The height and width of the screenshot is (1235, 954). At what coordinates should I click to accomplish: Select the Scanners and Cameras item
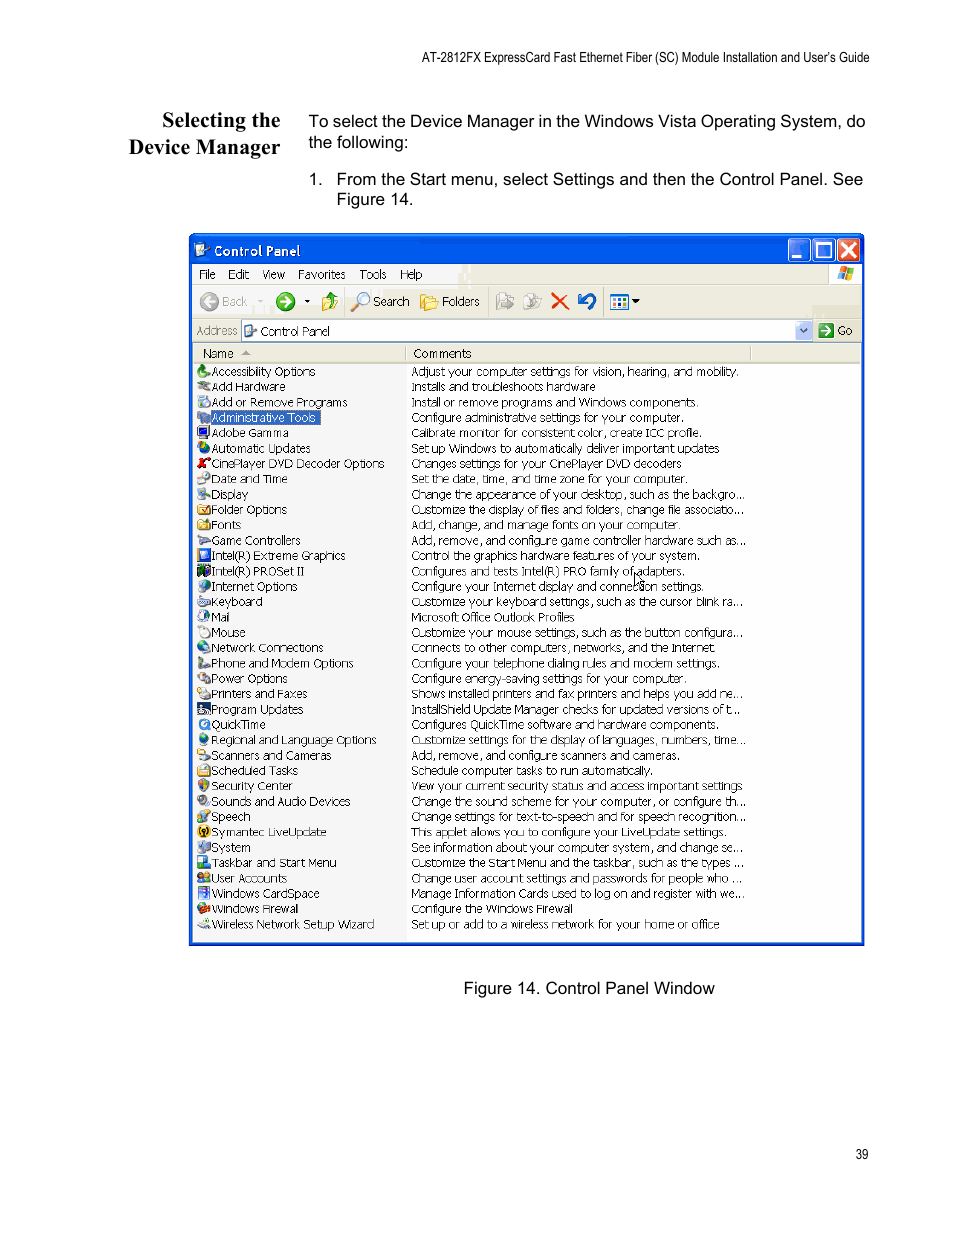pos(264,756)
